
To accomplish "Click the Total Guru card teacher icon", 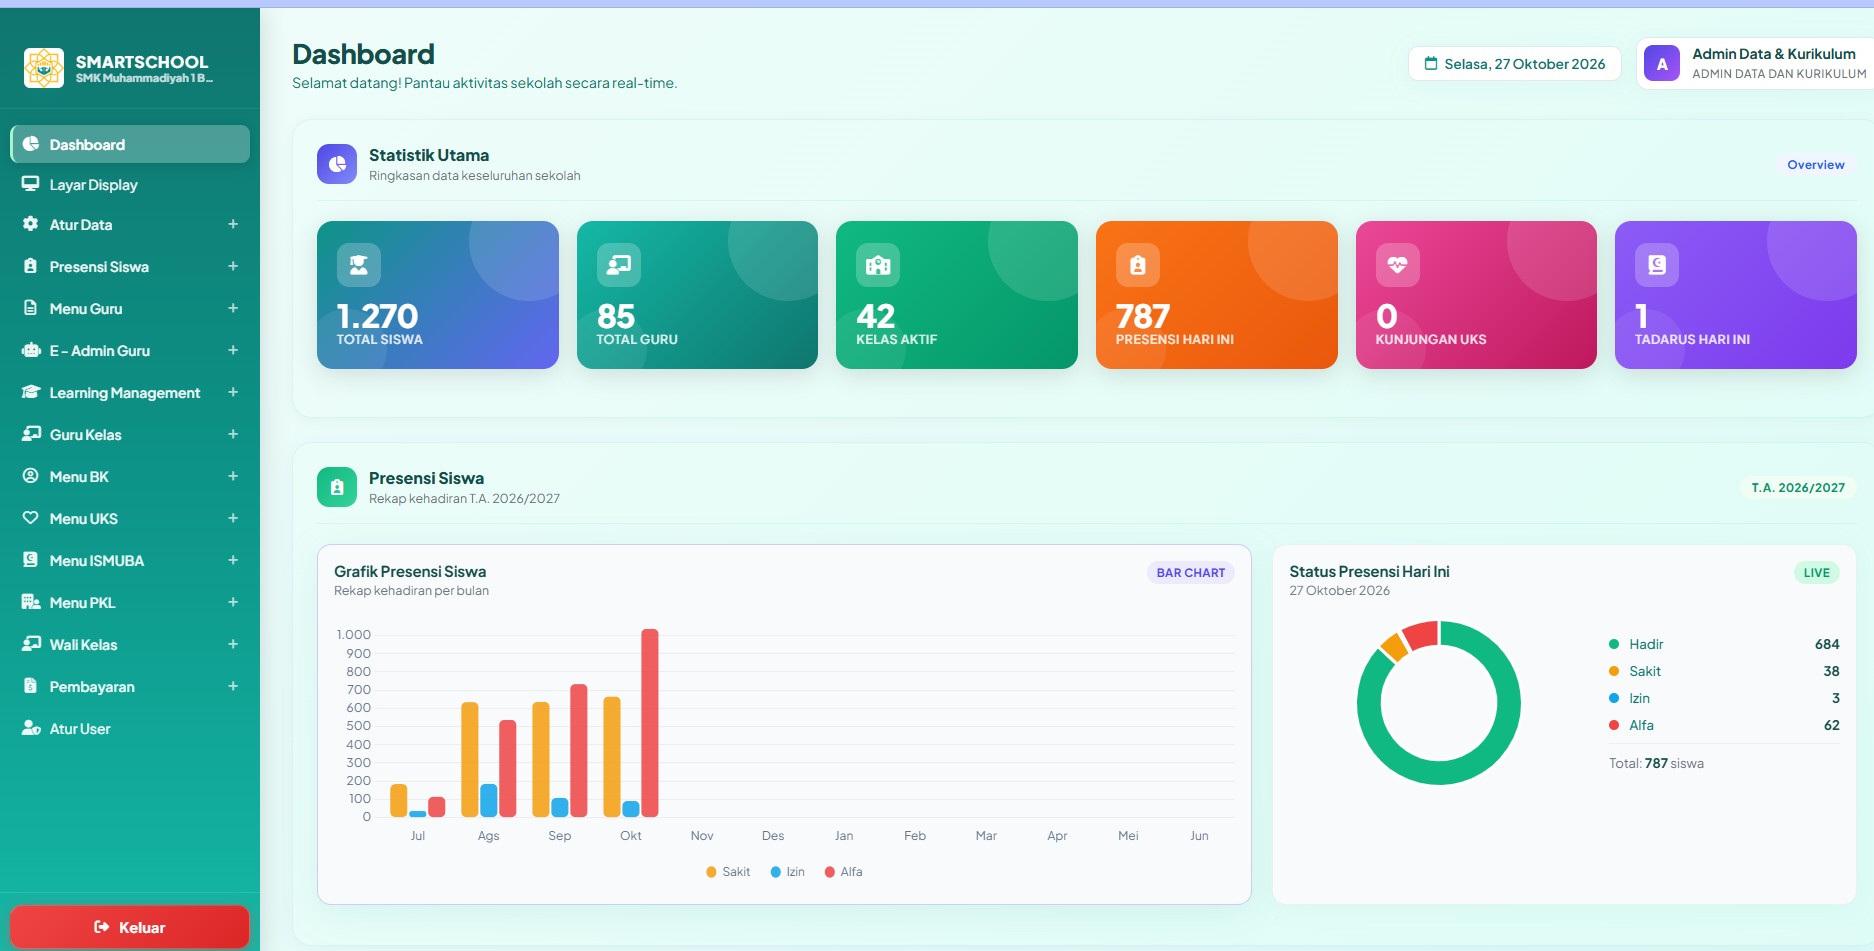I will coord(619,265).
